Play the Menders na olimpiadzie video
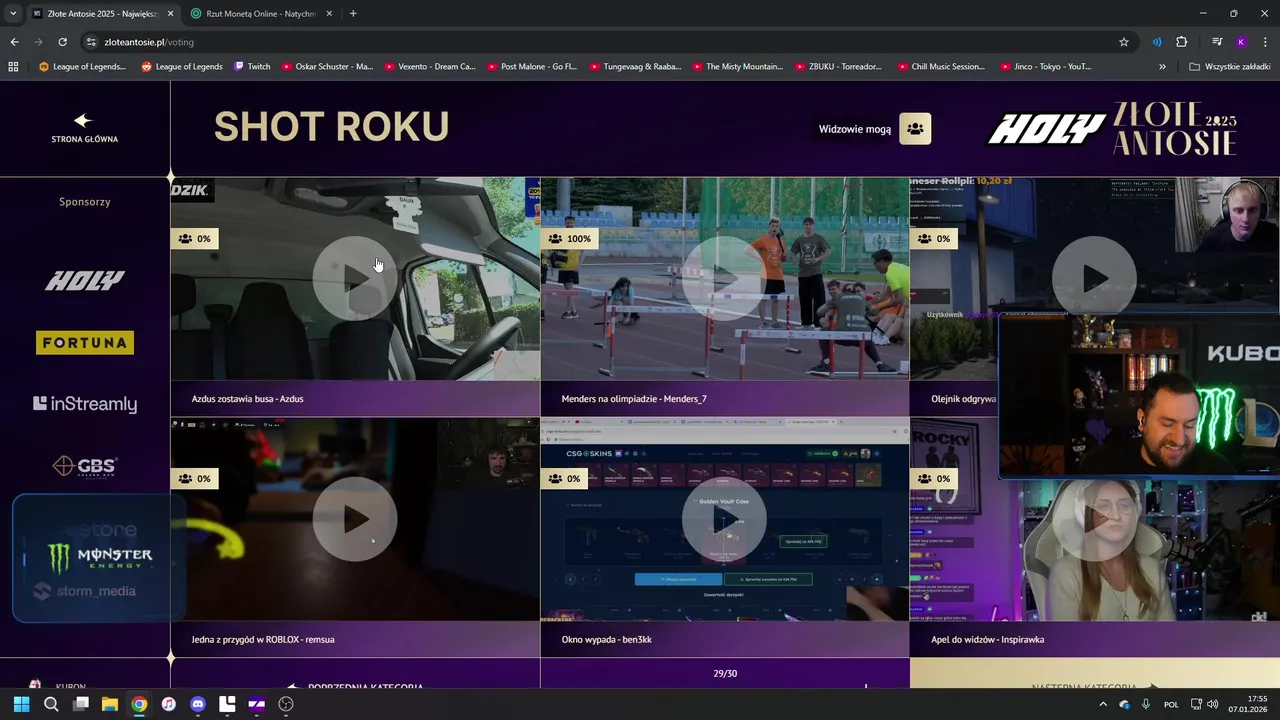 (x=724, y=279)
